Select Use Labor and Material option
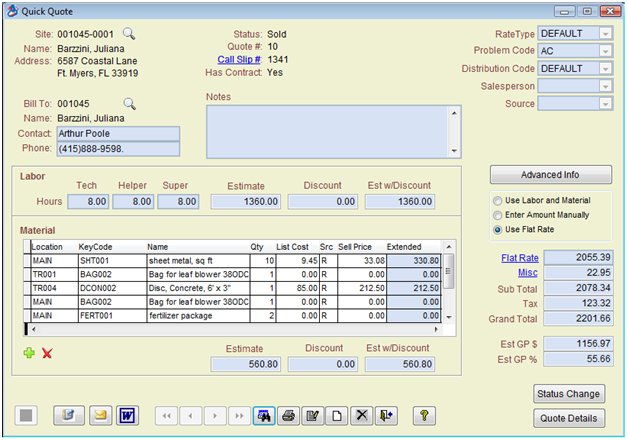Viewport: 628px width, 440px height. pos(498,200)
